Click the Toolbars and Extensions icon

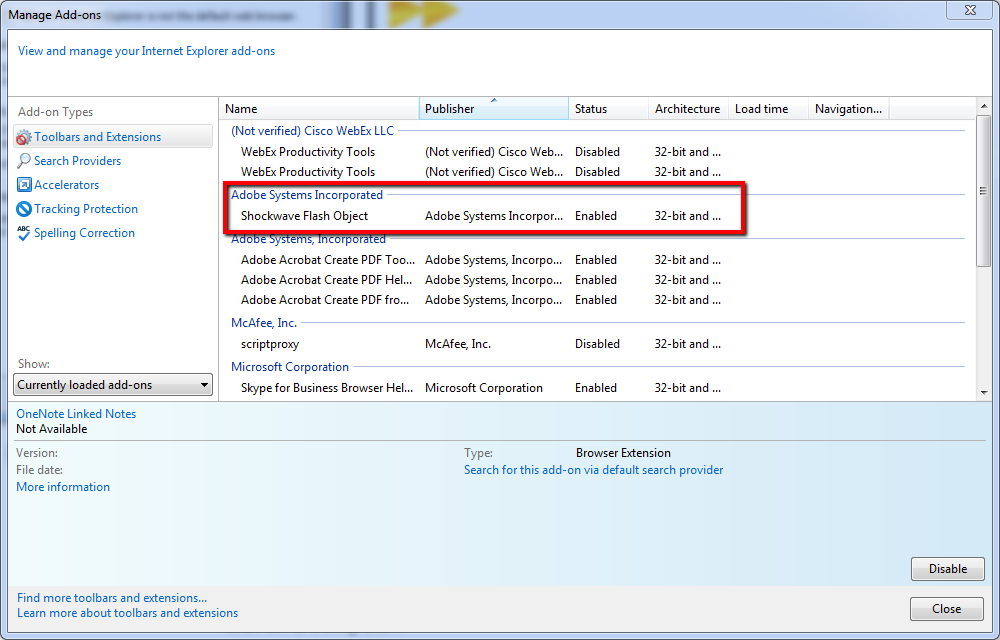[24, 137]
